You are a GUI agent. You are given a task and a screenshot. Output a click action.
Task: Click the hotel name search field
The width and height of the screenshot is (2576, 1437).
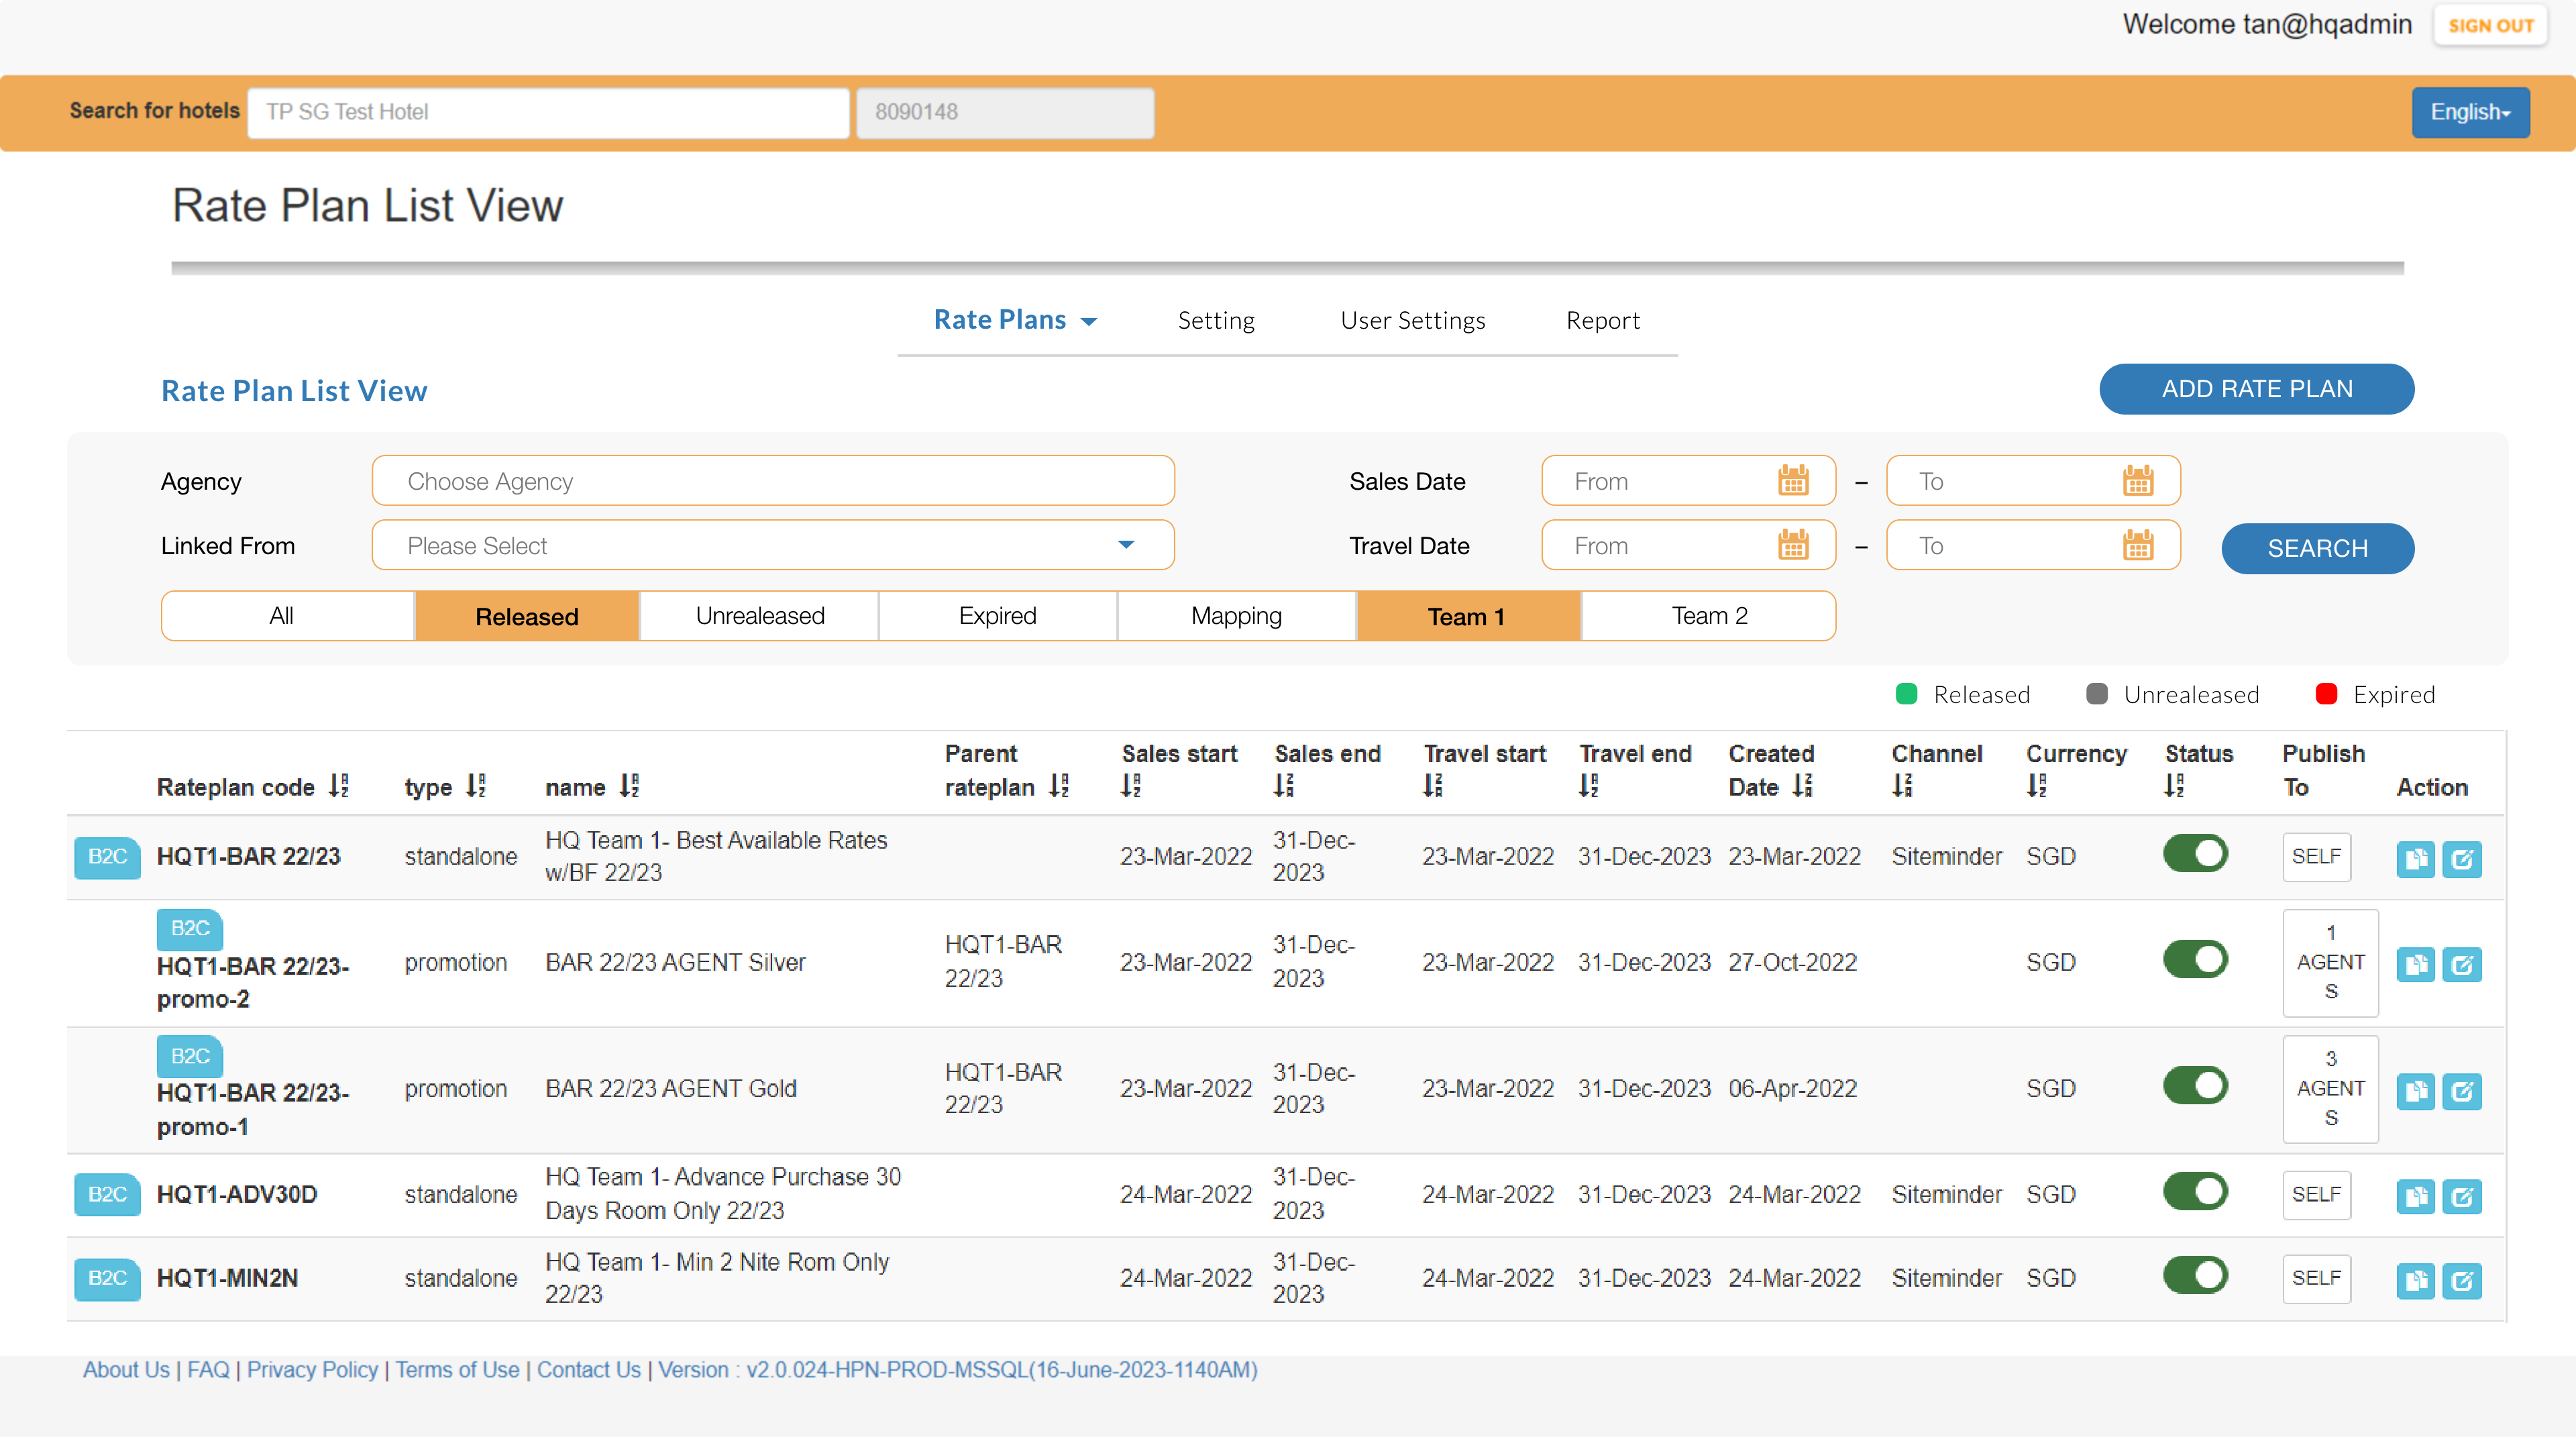pyautogui.click(x=548, y=112)
